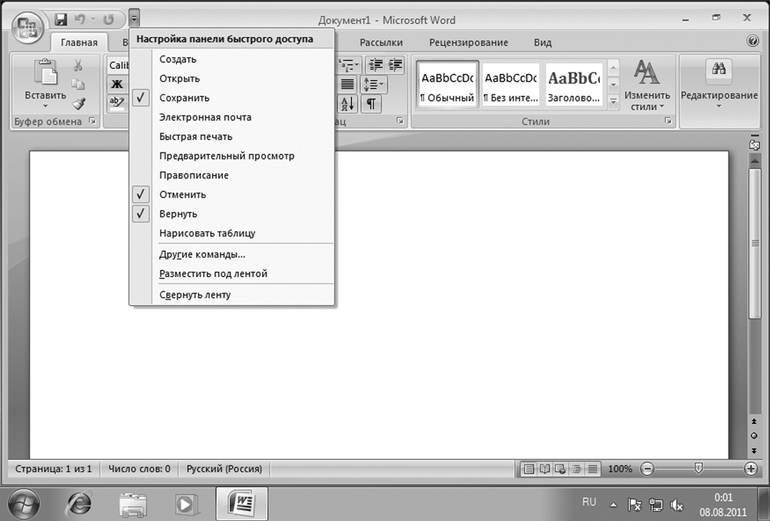Collapse the quick access customize dropdown arrow
770x521 pixels.
[135, 19]
